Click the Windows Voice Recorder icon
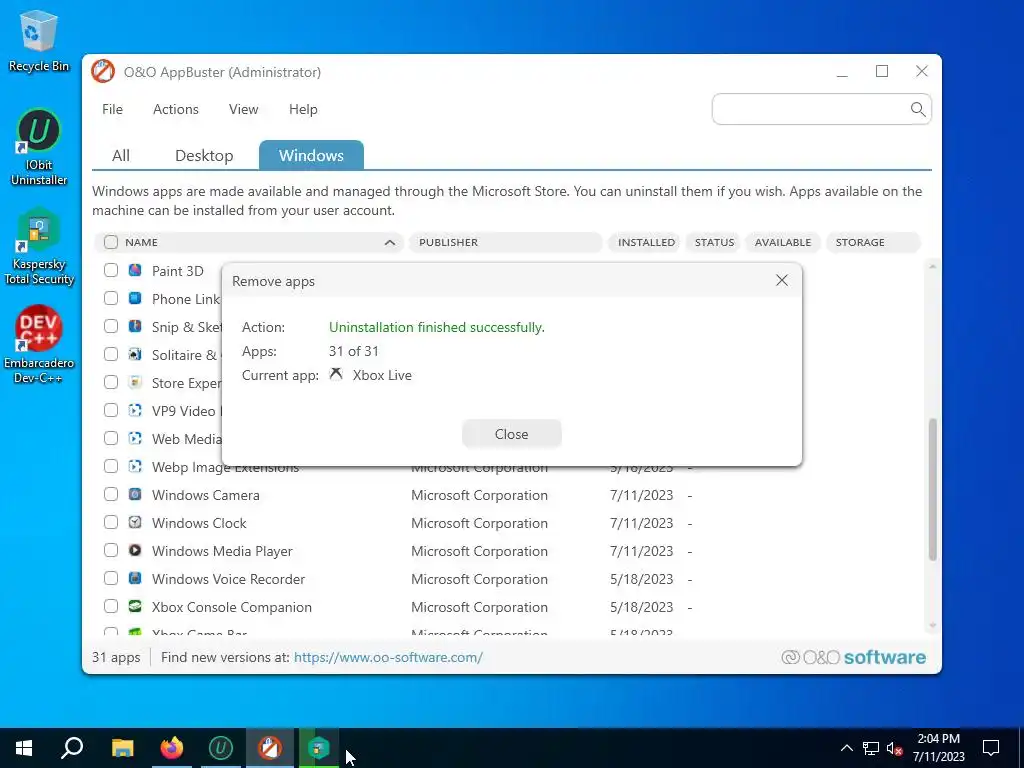 pyautogui.click(x=135, y=579)
